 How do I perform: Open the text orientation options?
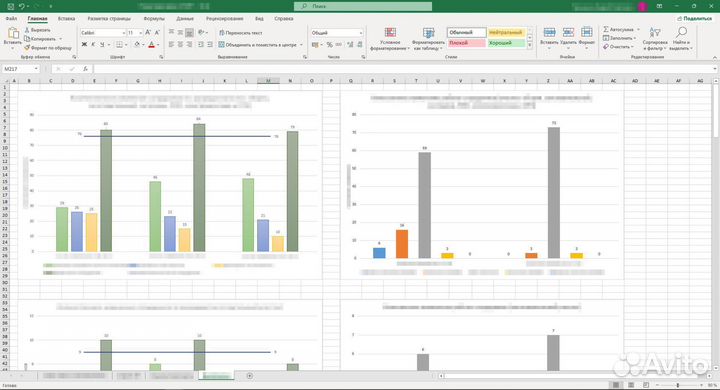tap(202, 32)
